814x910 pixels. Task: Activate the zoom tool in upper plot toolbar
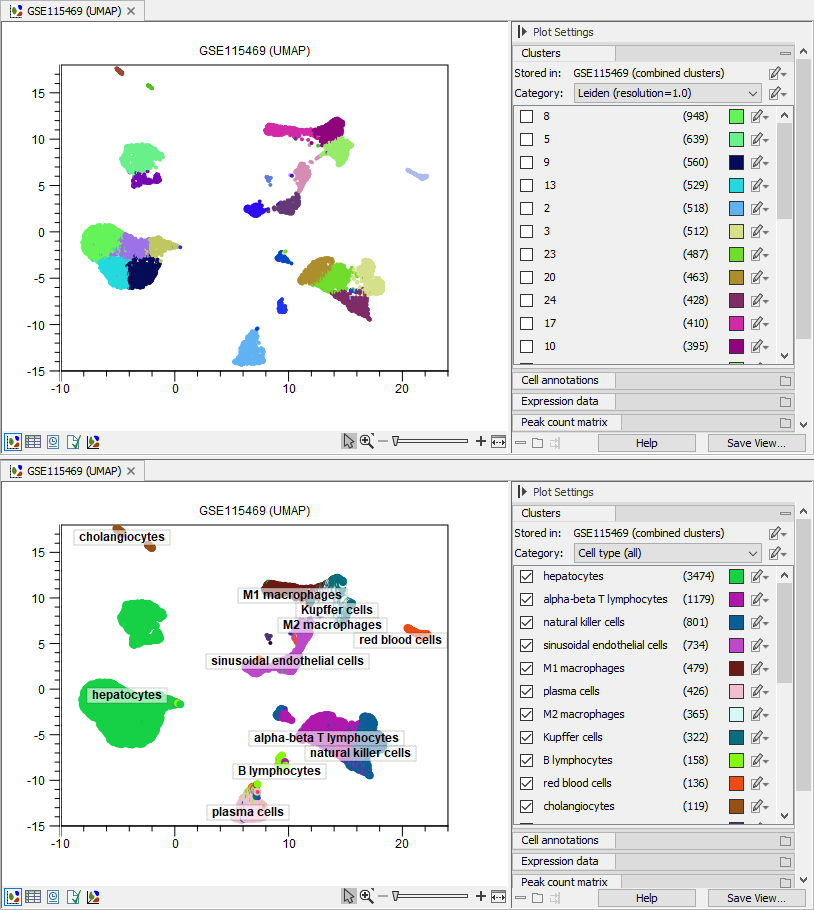coord(366,441)
